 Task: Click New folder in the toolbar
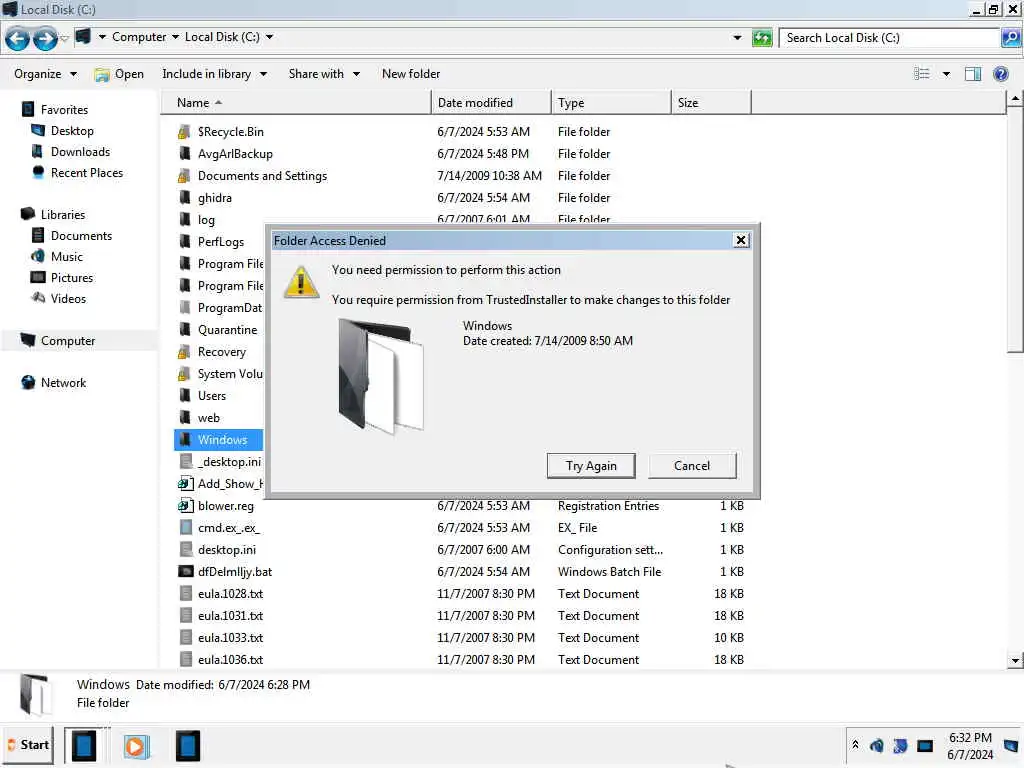[x=411, y=74]
